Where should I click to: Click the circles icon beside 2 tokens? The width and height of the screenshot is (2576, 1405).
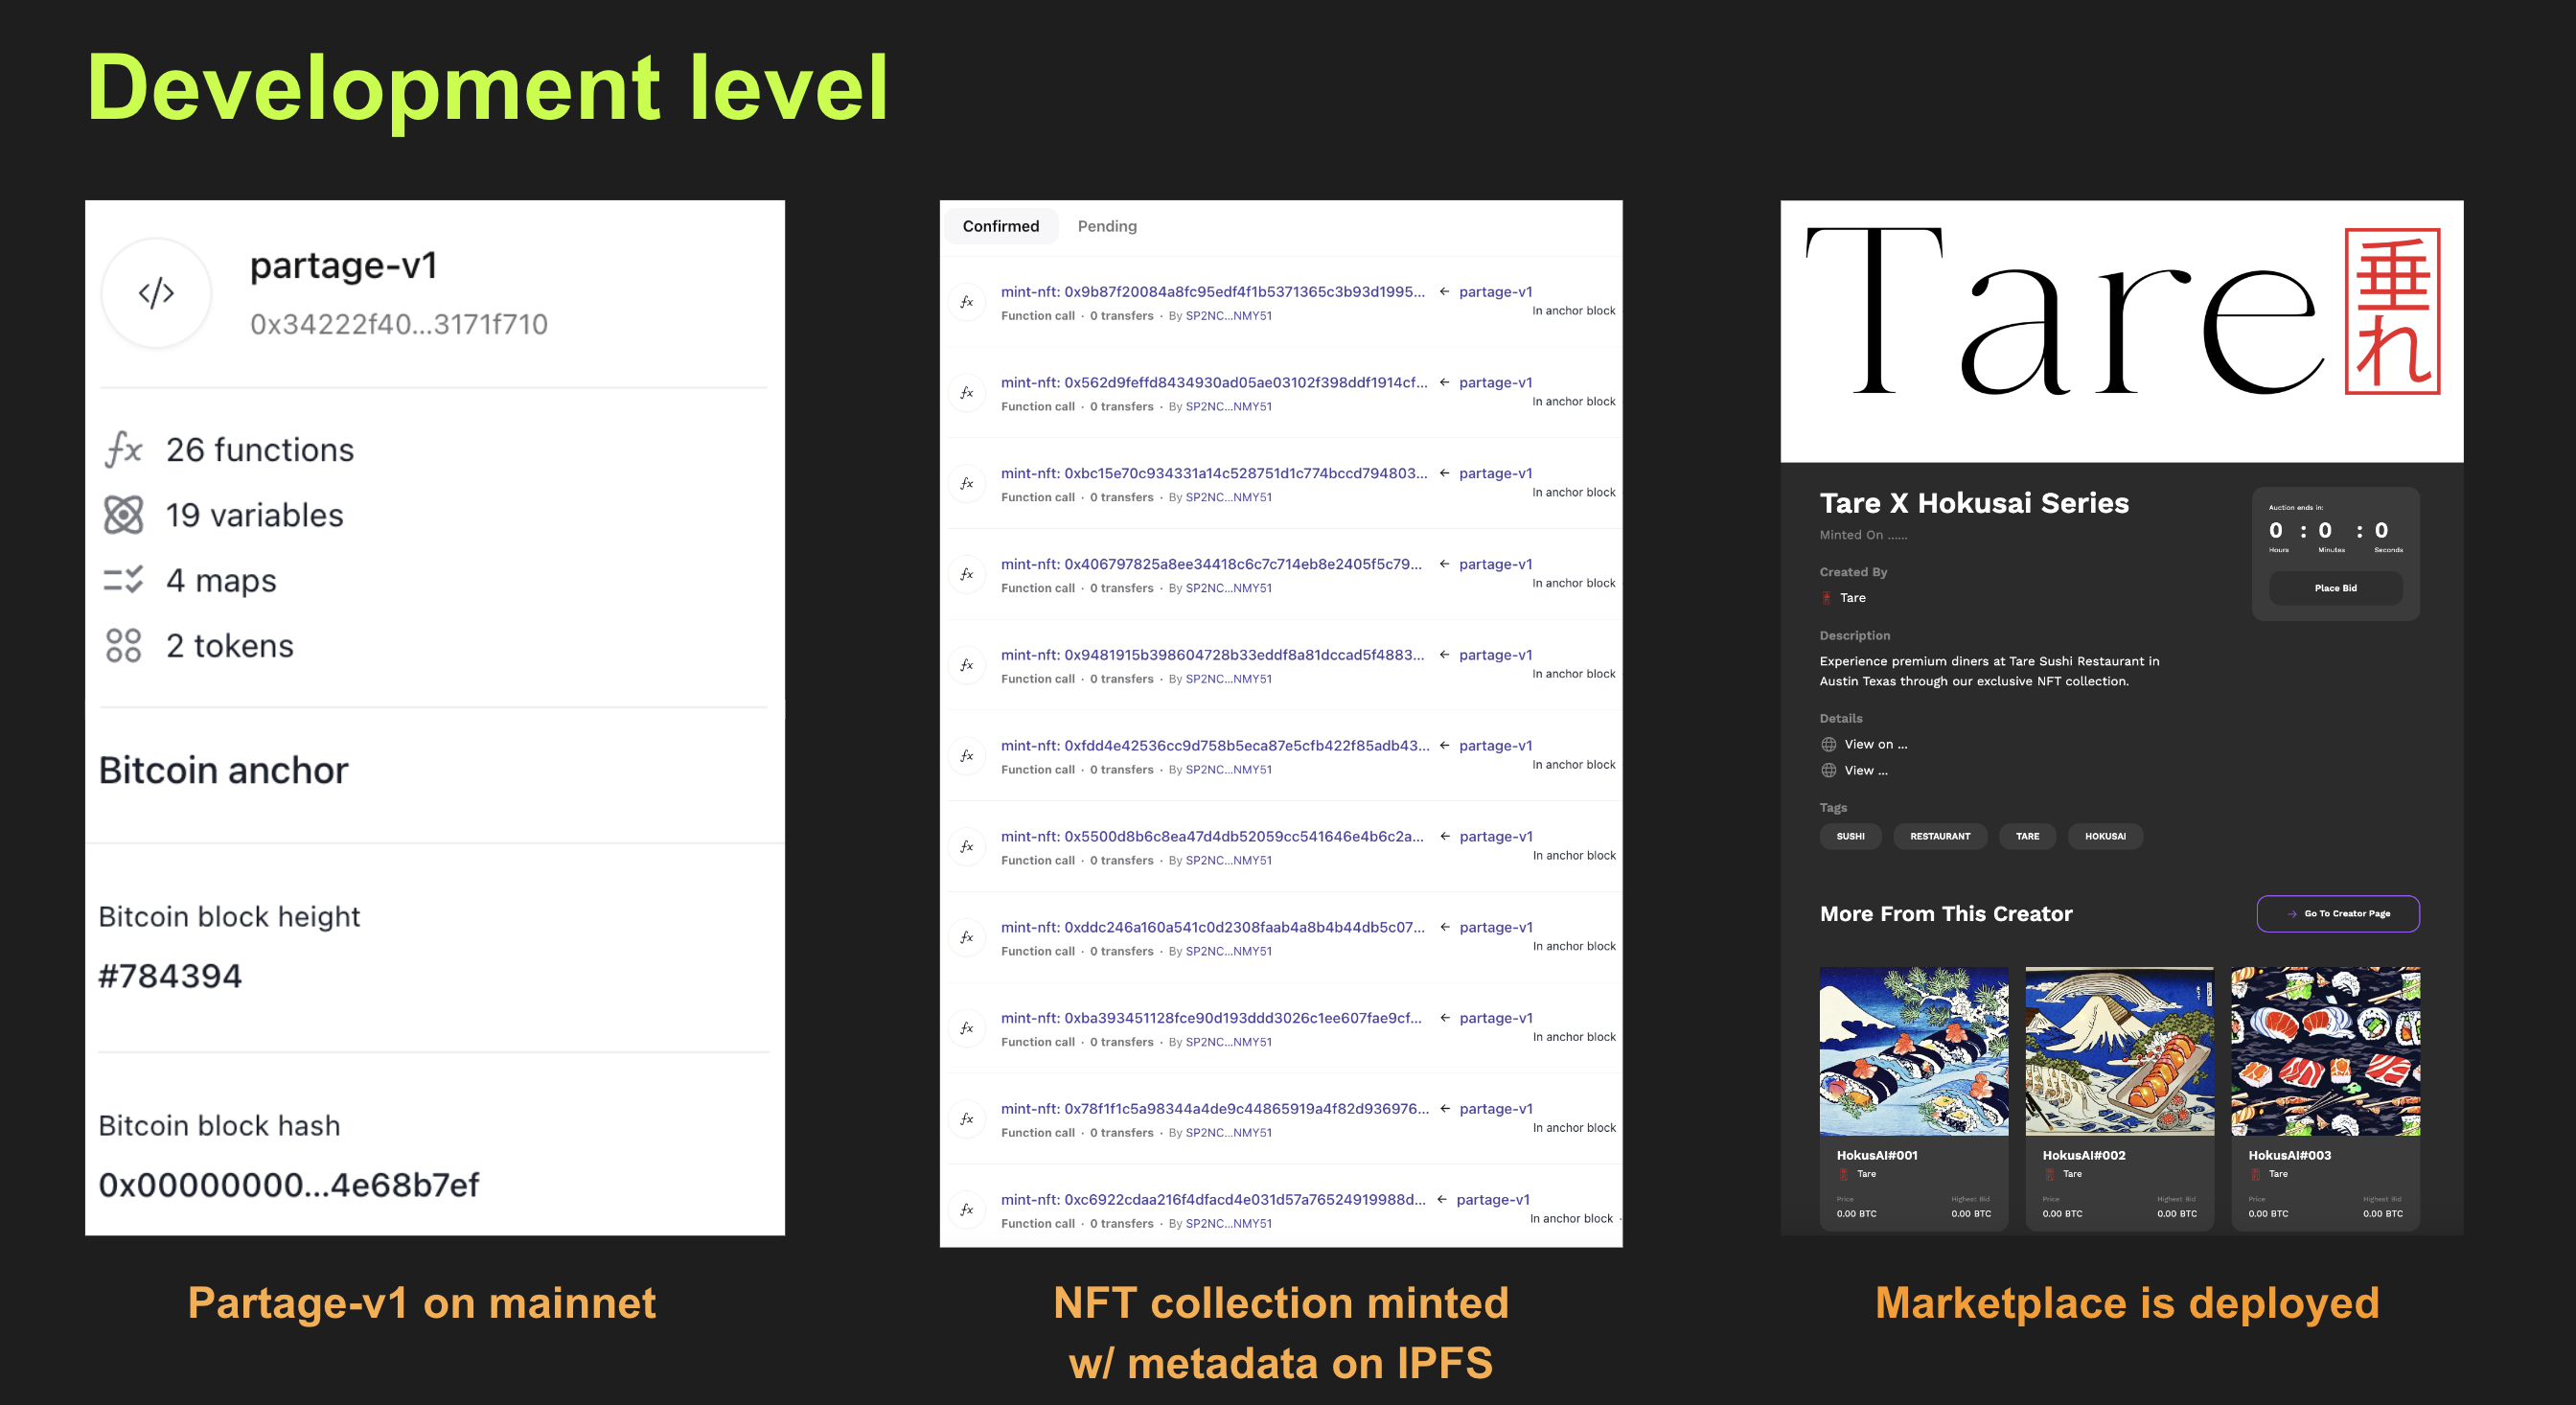pyautogui.click(x=124, y=645)
